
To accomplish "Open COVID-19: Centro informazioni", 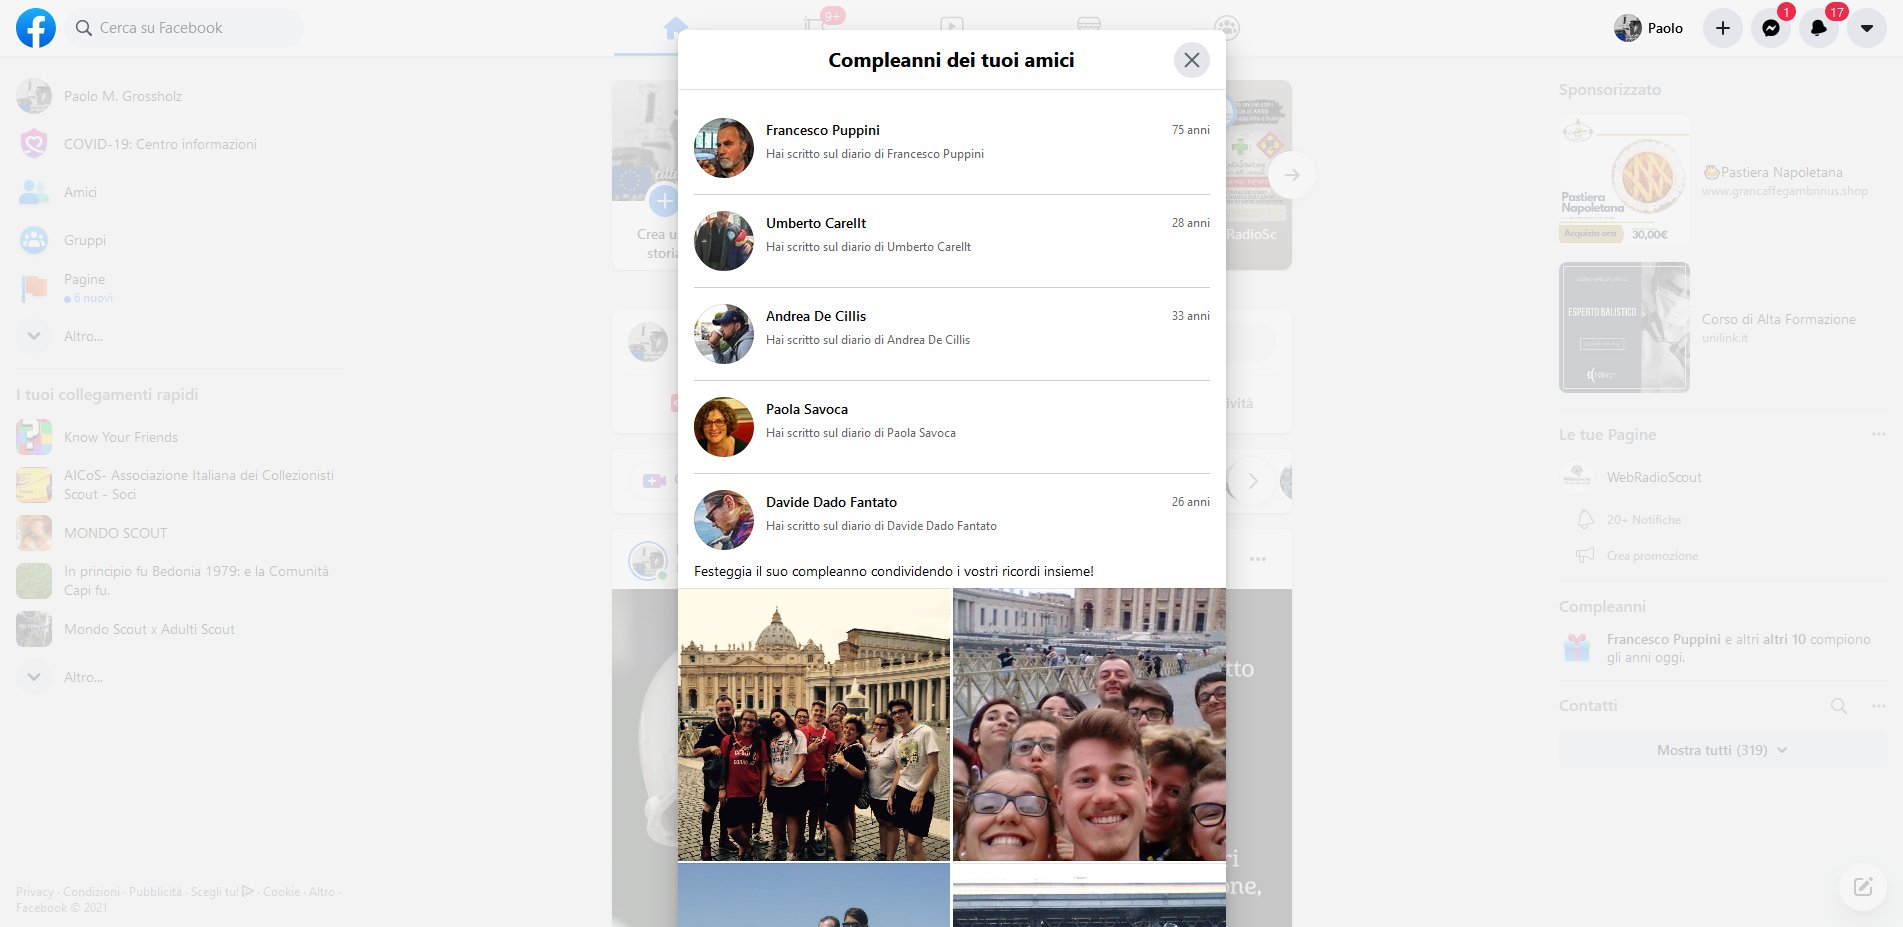I will [180, 144].
